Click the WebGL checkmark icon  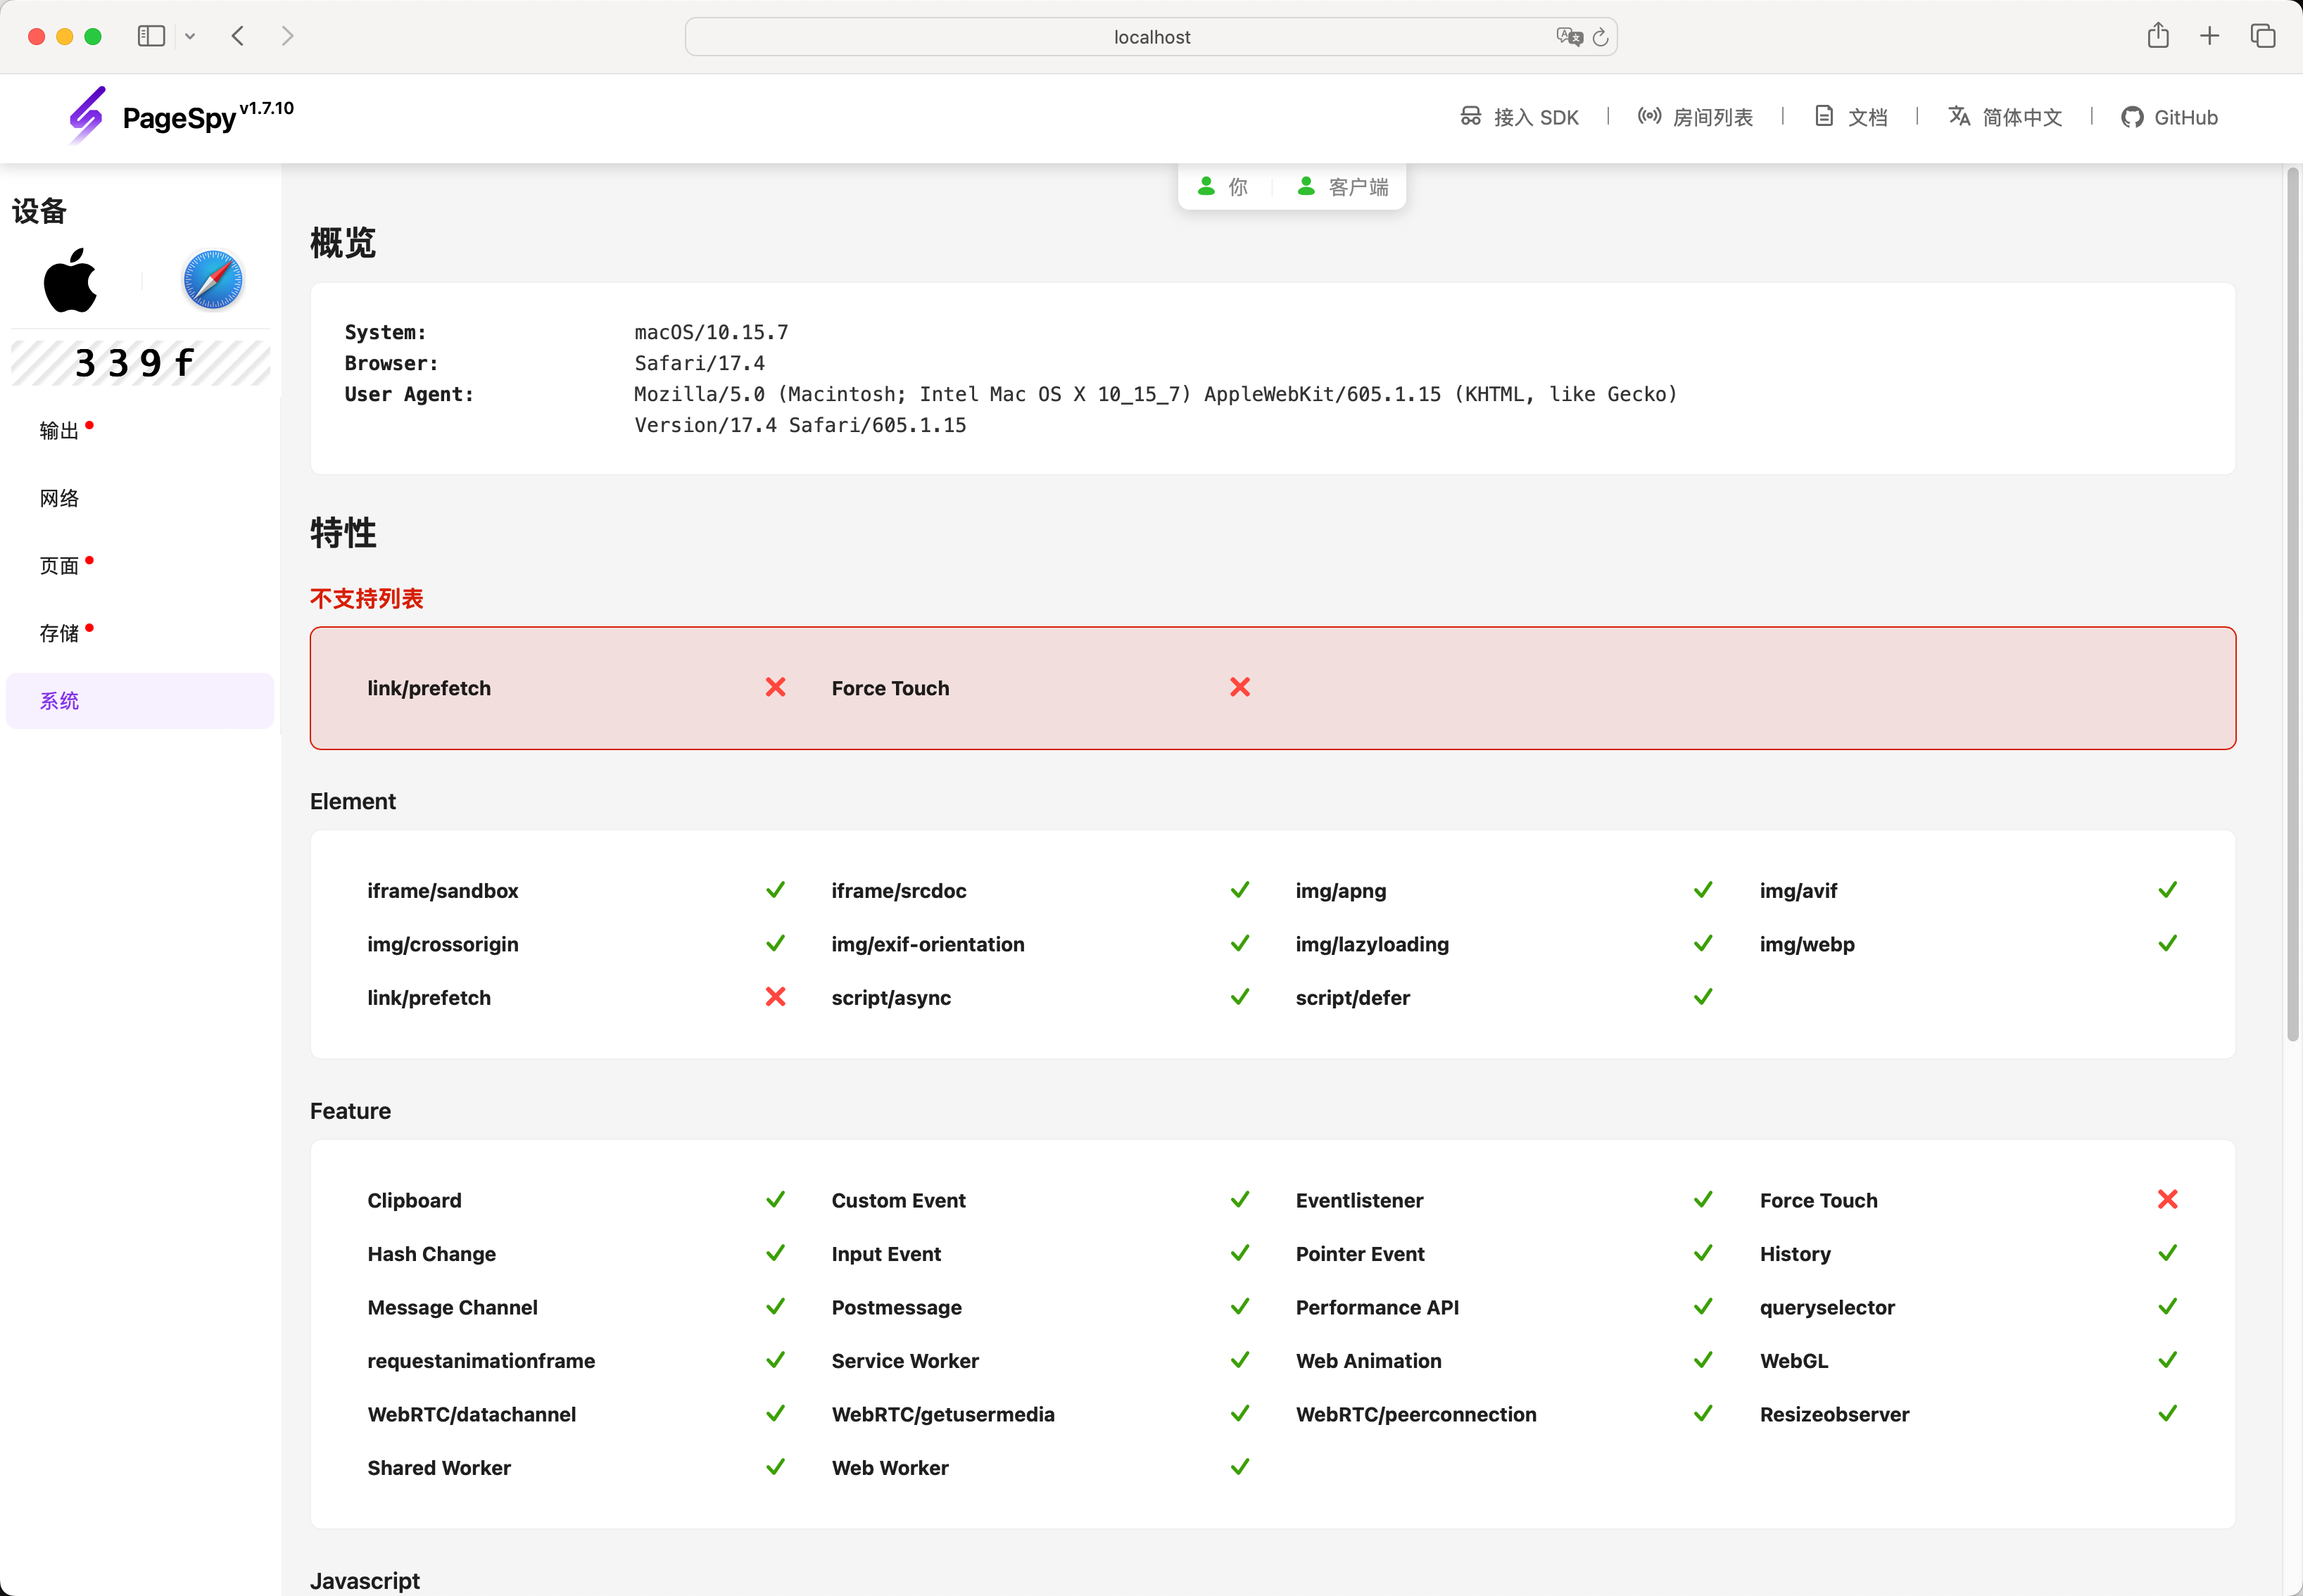point(2167,1360)
